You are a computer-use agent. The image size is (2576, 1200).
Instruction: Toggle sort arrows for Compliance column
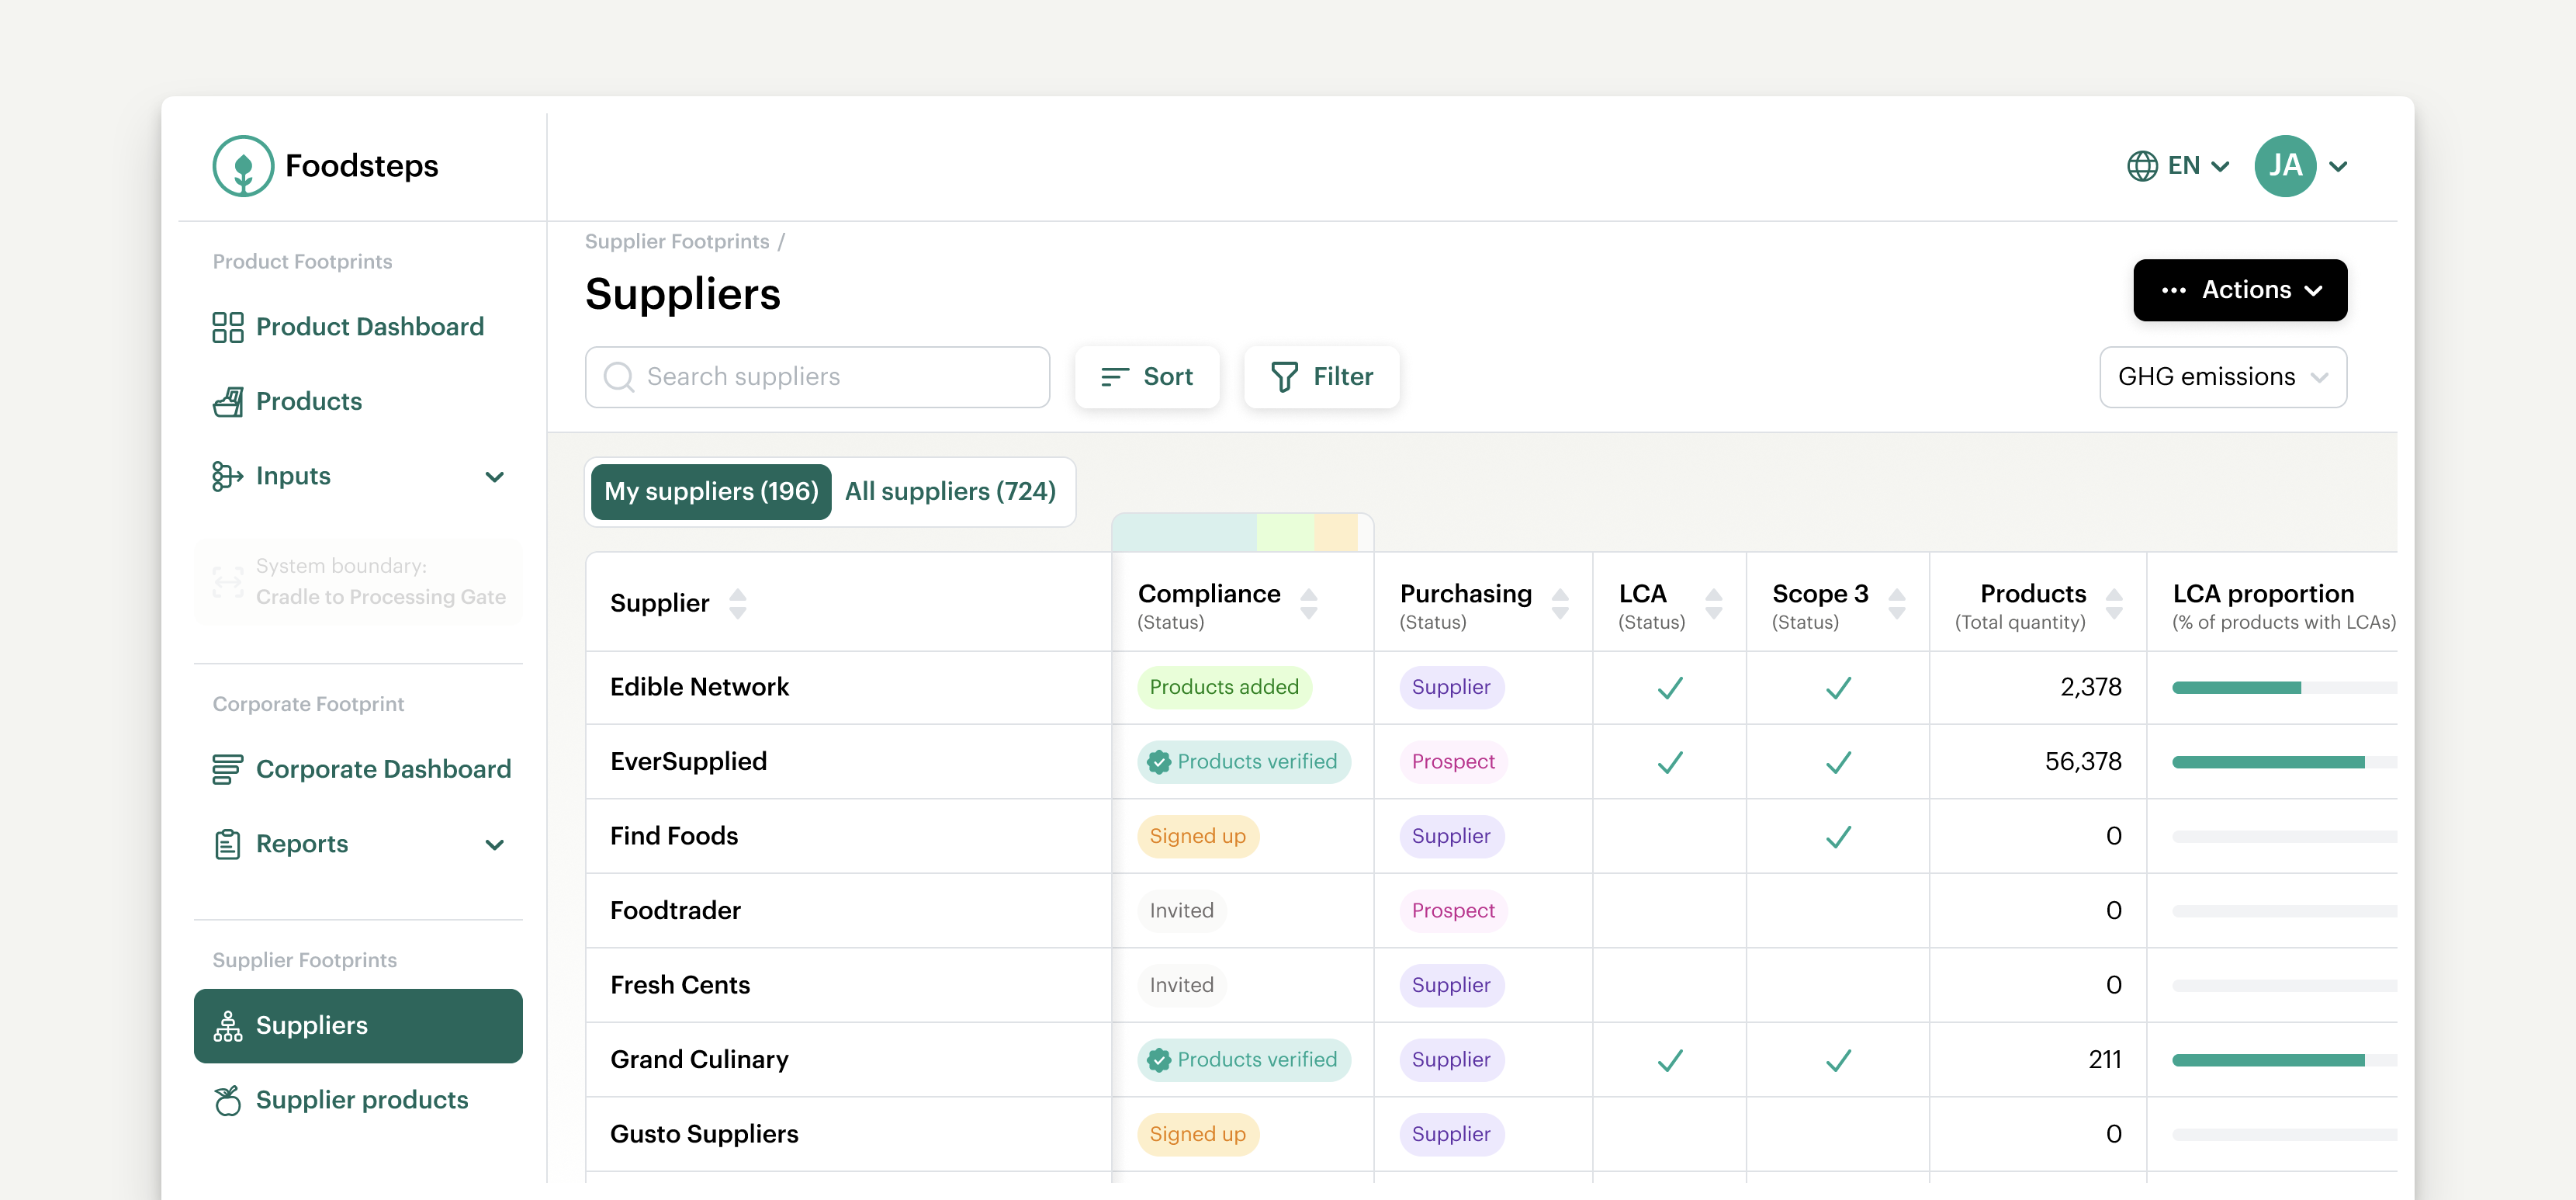[1308, 603]
